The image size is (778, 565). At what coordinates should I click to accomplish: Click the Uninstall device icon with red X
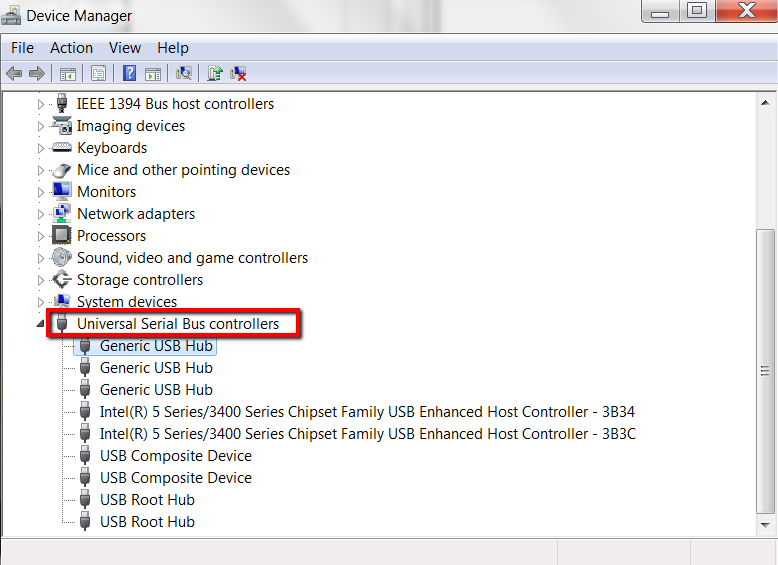click(x=238, y=73)
